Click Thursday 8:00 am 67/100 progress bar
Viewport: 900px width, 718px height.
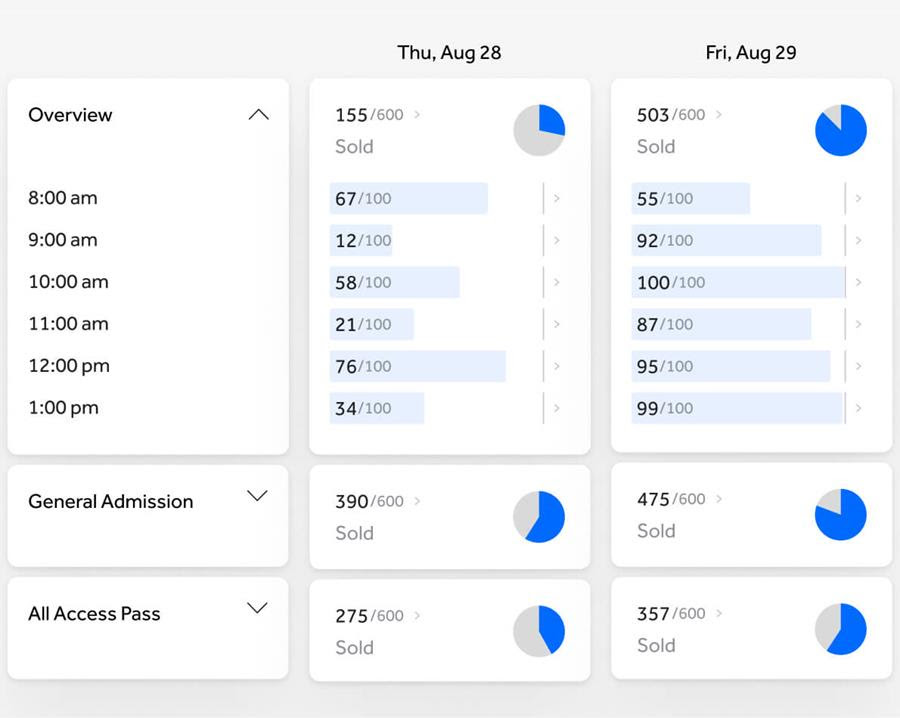[409, 198]
